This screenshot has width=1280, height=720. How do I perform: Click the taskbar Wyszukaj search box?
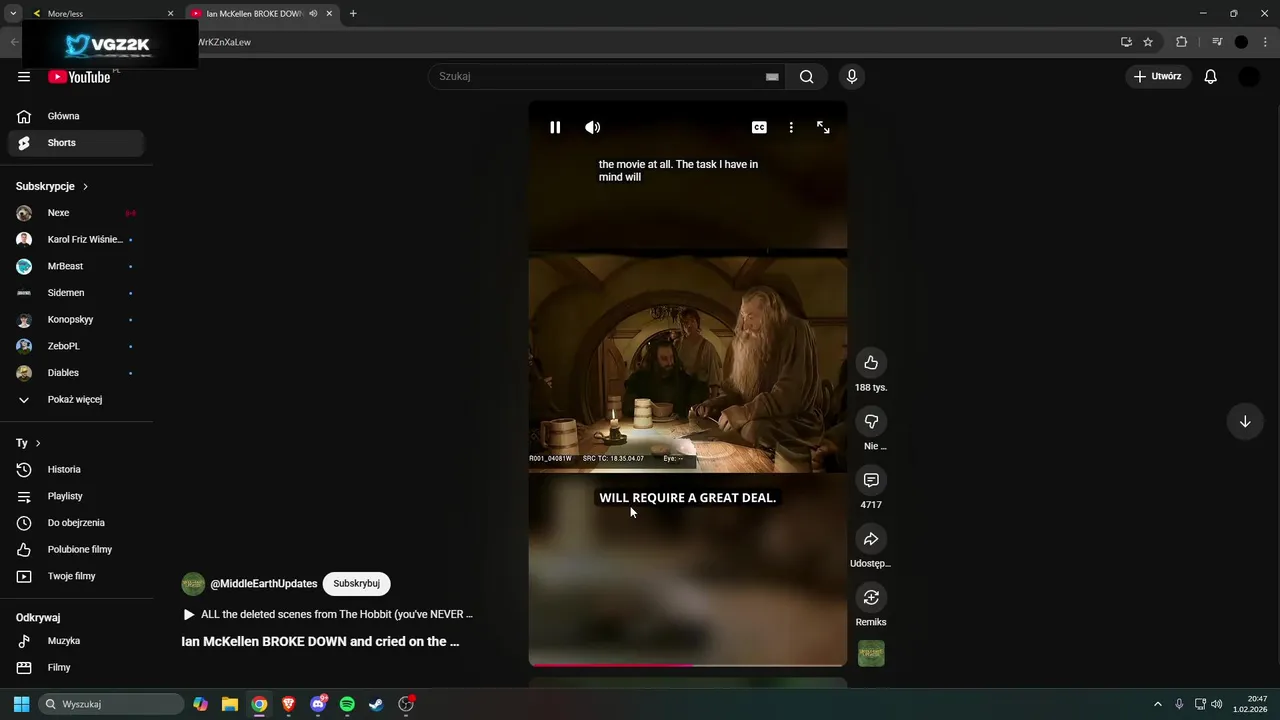point(111,704)
